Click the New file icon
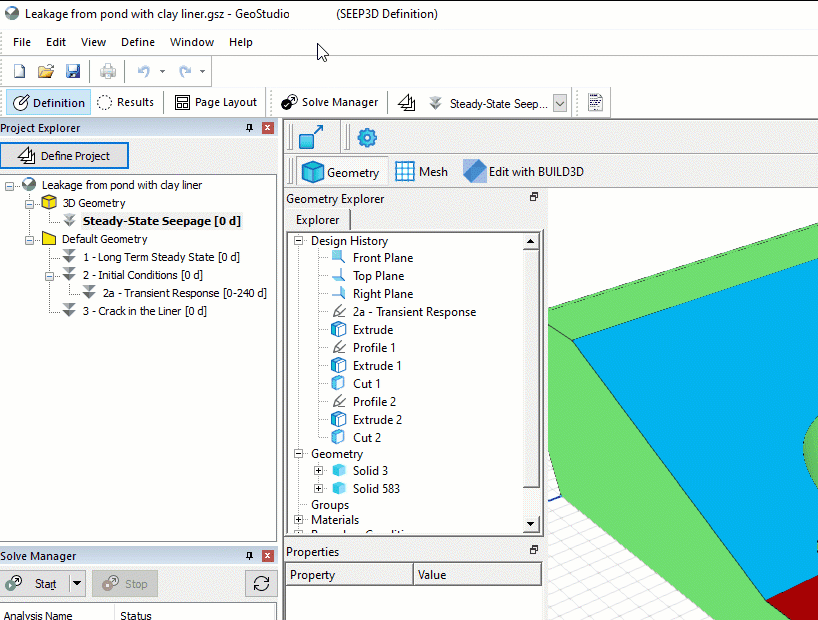The width and height of the screenshot is (818, 620). tap(19, 71)
